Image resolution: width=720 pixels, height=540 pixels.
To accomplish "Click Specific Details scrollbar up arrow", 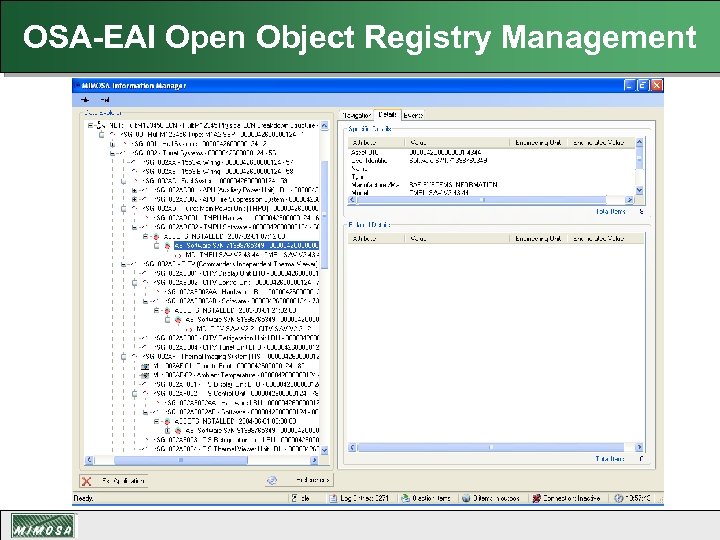I will pos(640,142).
